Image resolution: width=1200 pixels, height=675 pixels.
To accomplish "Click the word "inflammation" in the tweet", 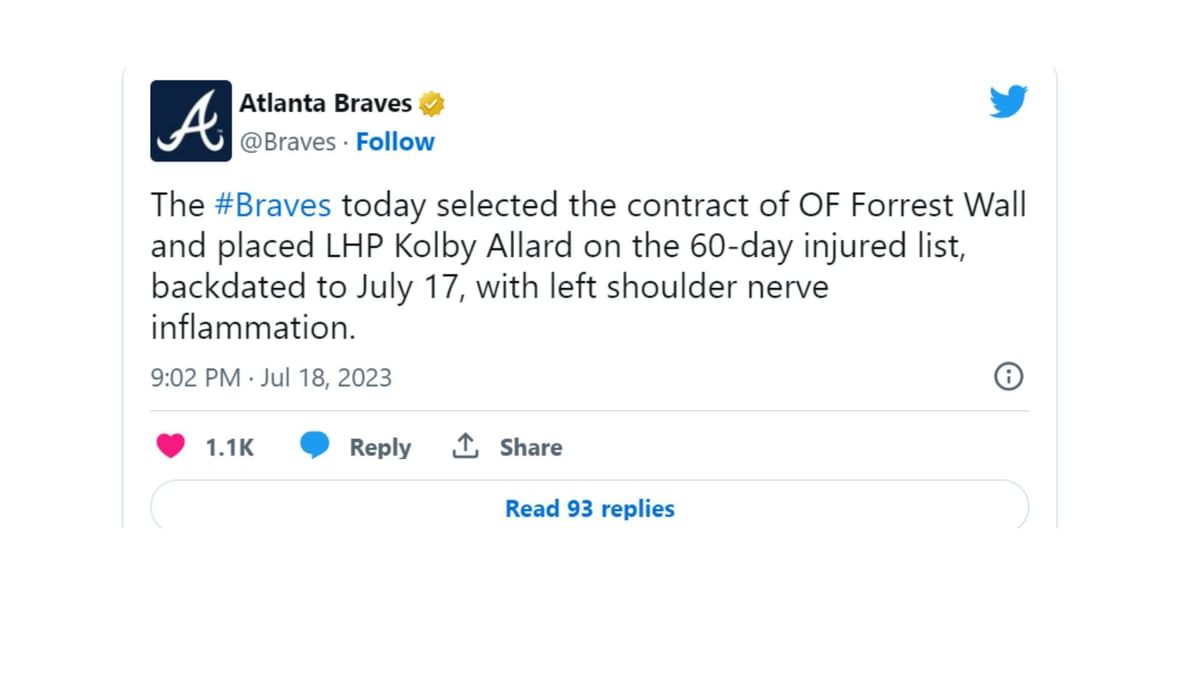I will pyautogui.click(x=253, y=327).
